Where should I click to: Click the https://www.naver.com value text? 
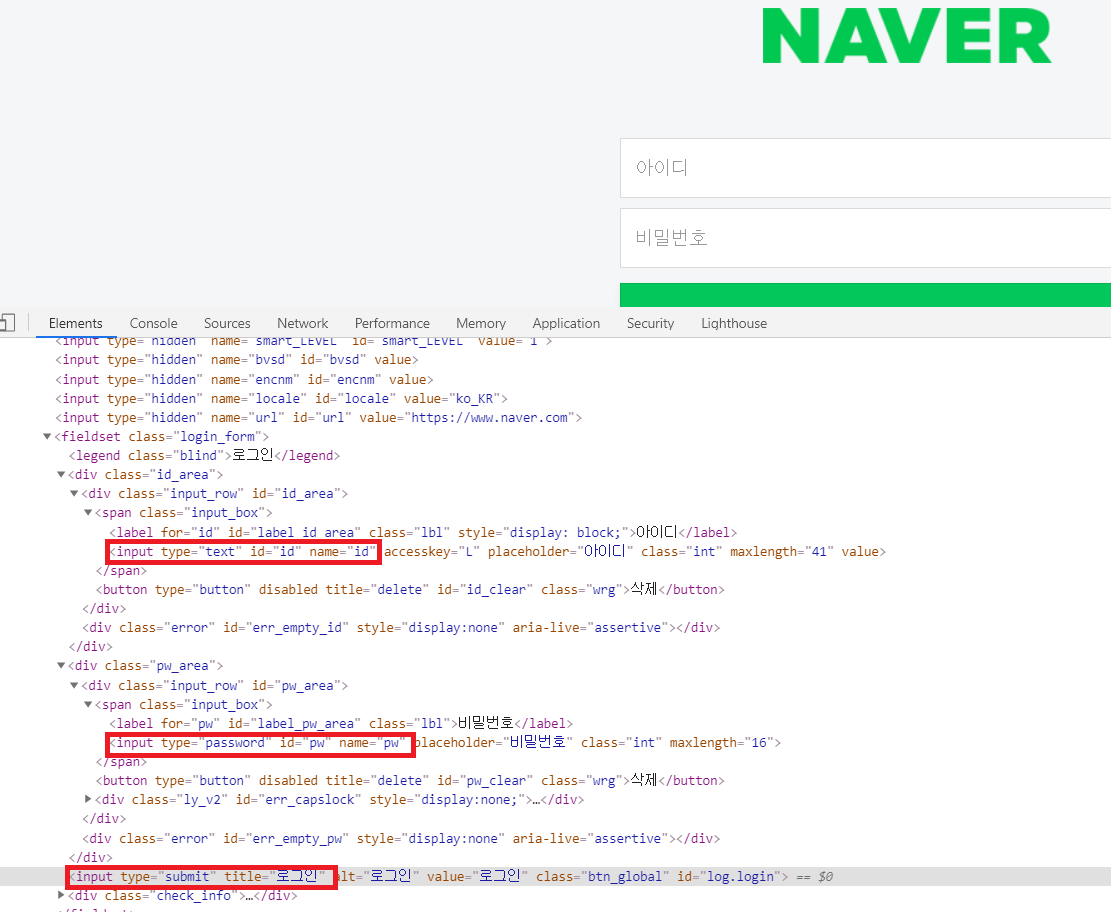(x=490, y=418)
